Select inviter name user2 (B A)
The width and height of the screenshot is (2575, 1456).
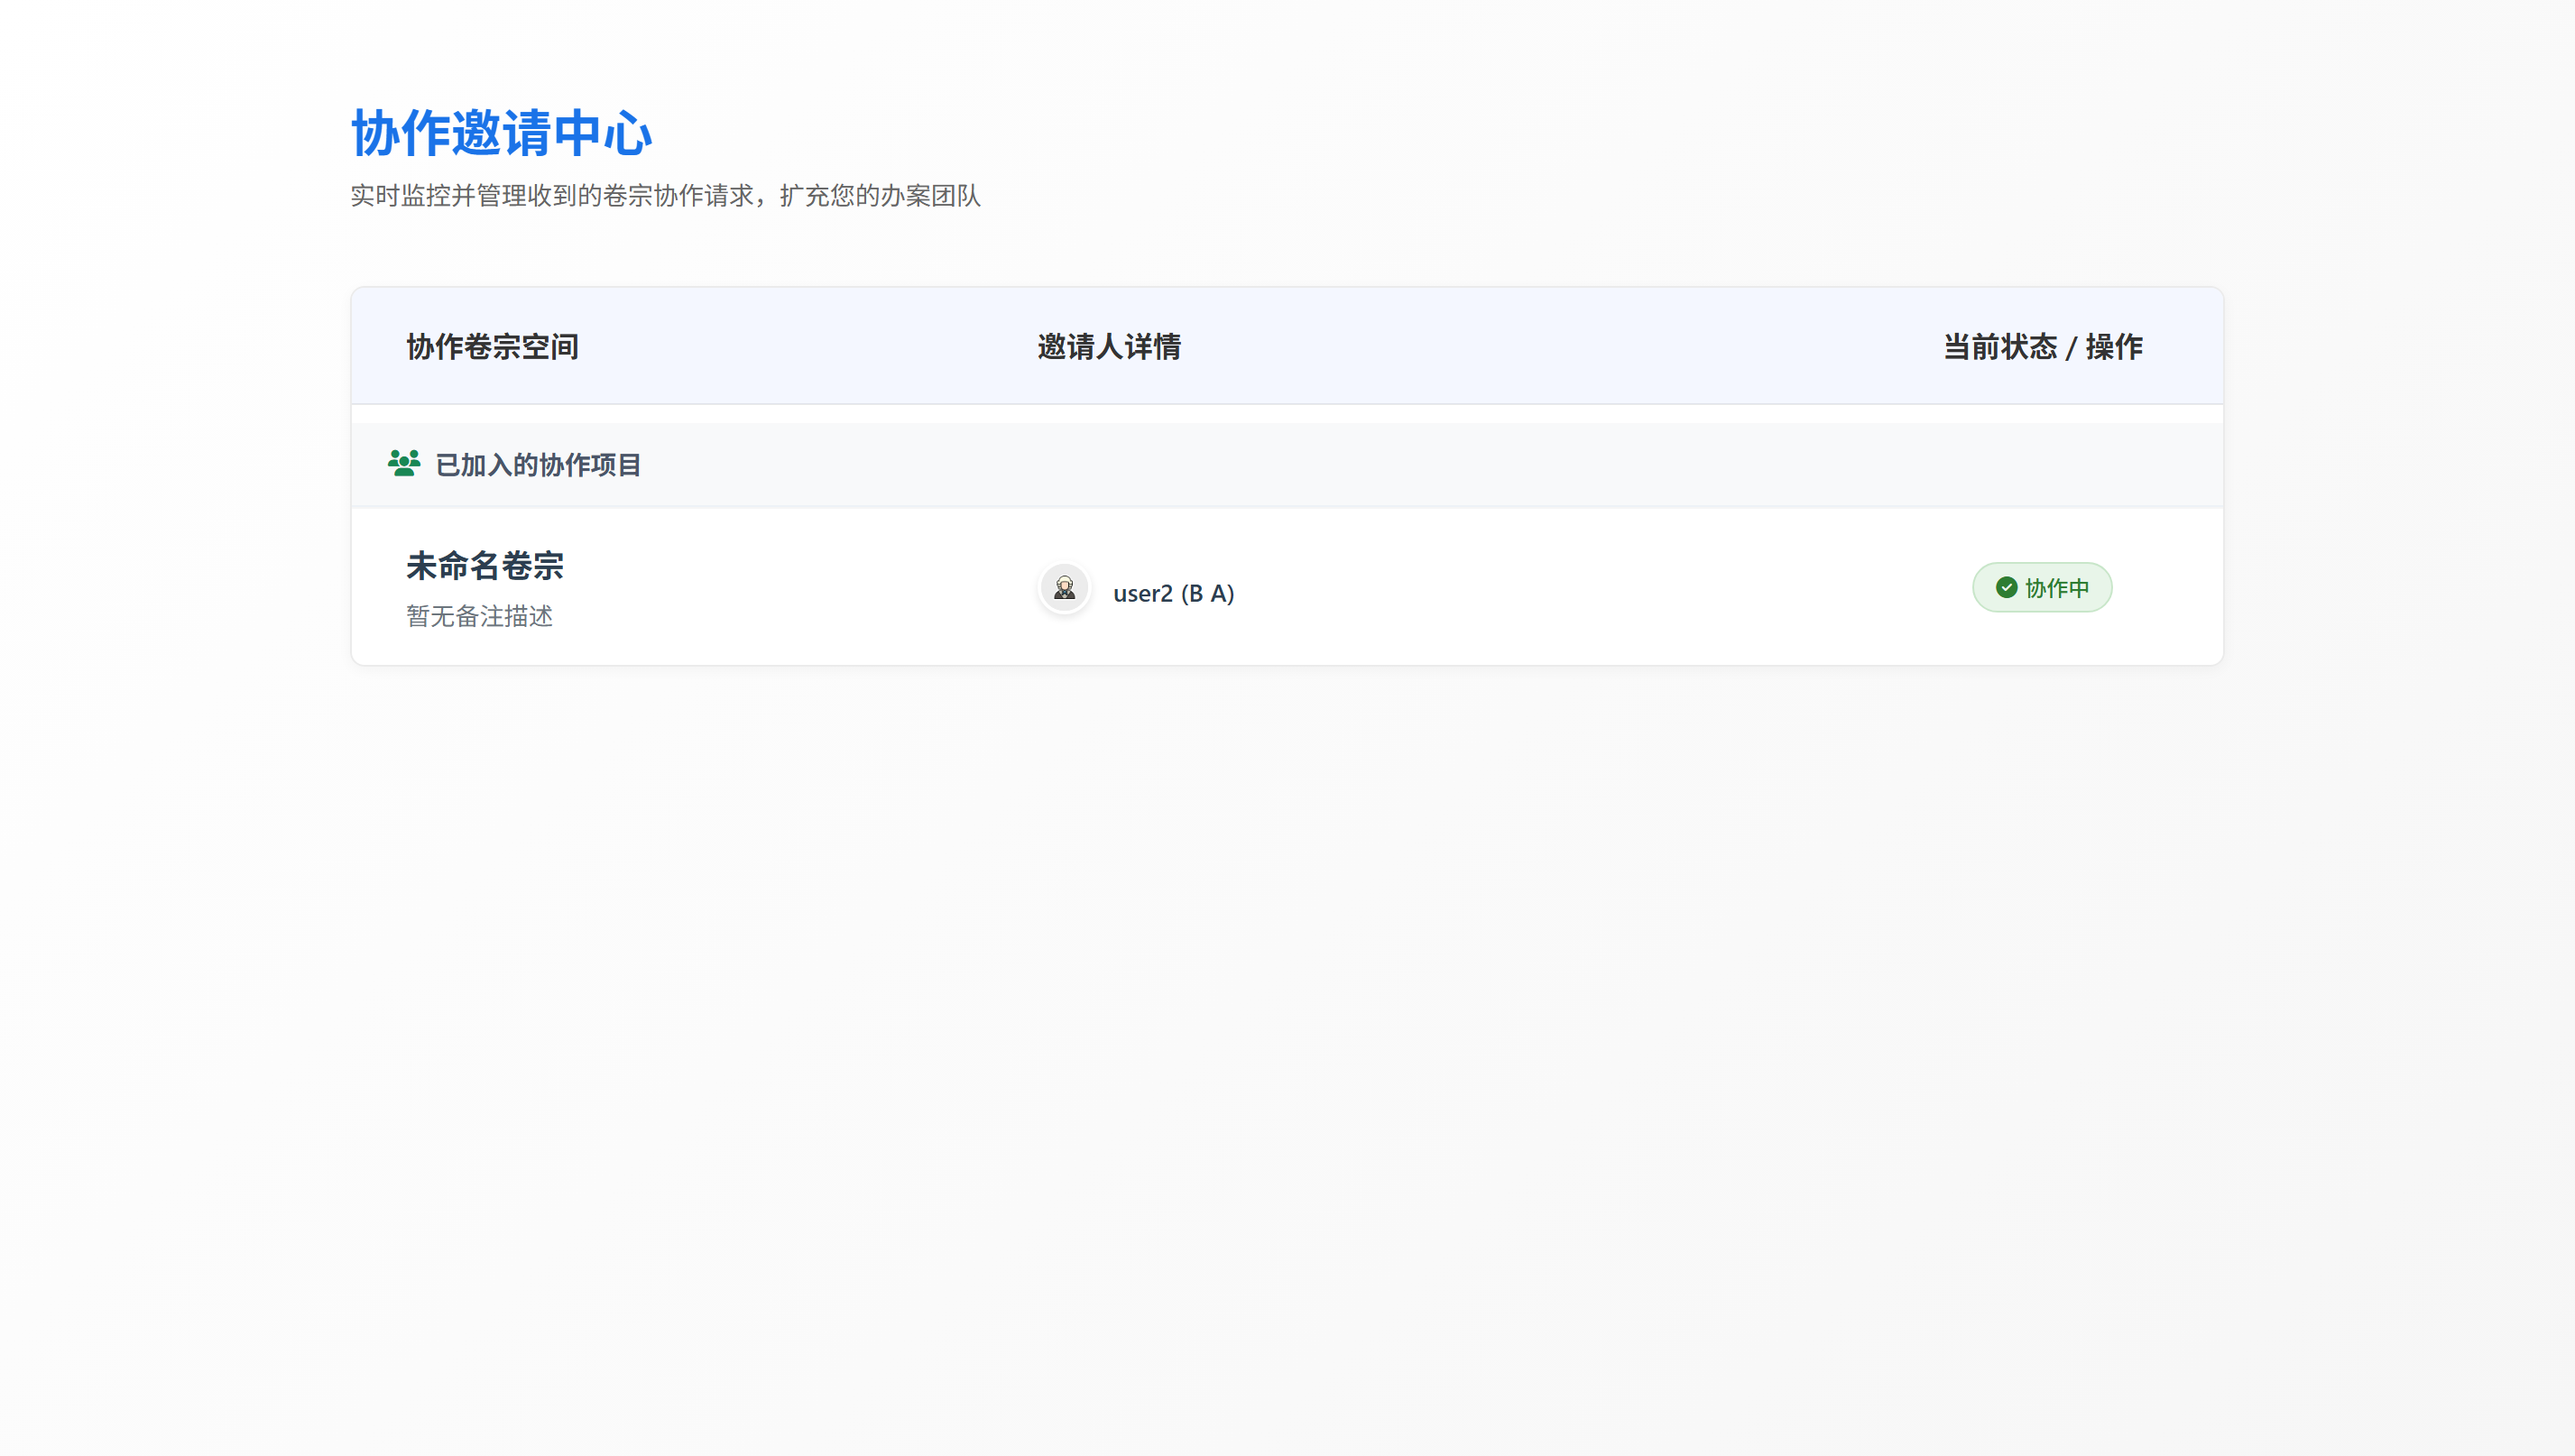(x=1175, y=592)
